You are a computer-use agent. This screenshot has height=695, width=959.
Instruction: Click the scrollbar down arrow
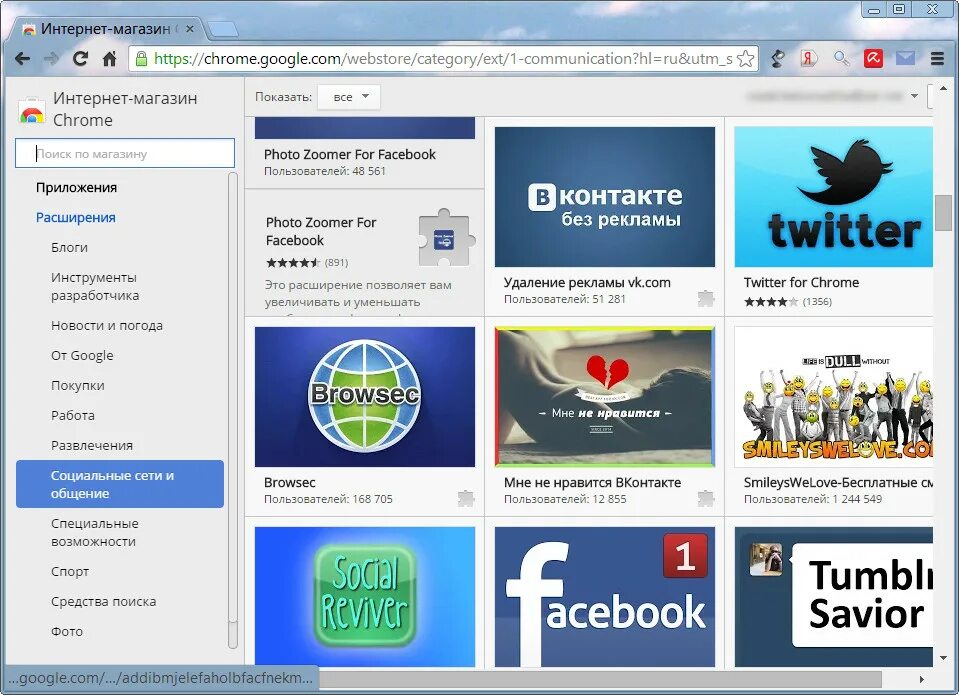[942, 658]
